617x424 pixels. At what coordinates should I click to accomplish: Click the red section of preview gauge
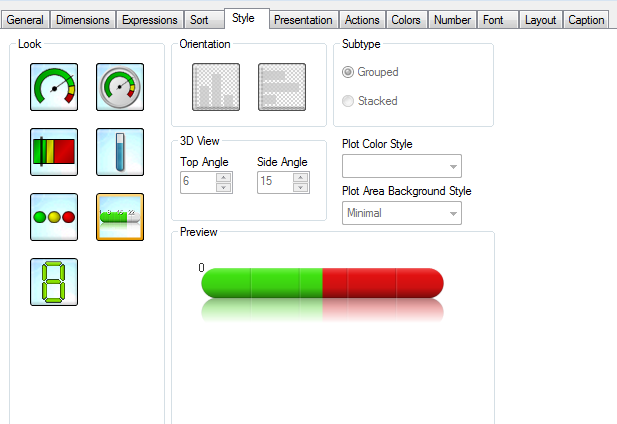pos(382,283)
